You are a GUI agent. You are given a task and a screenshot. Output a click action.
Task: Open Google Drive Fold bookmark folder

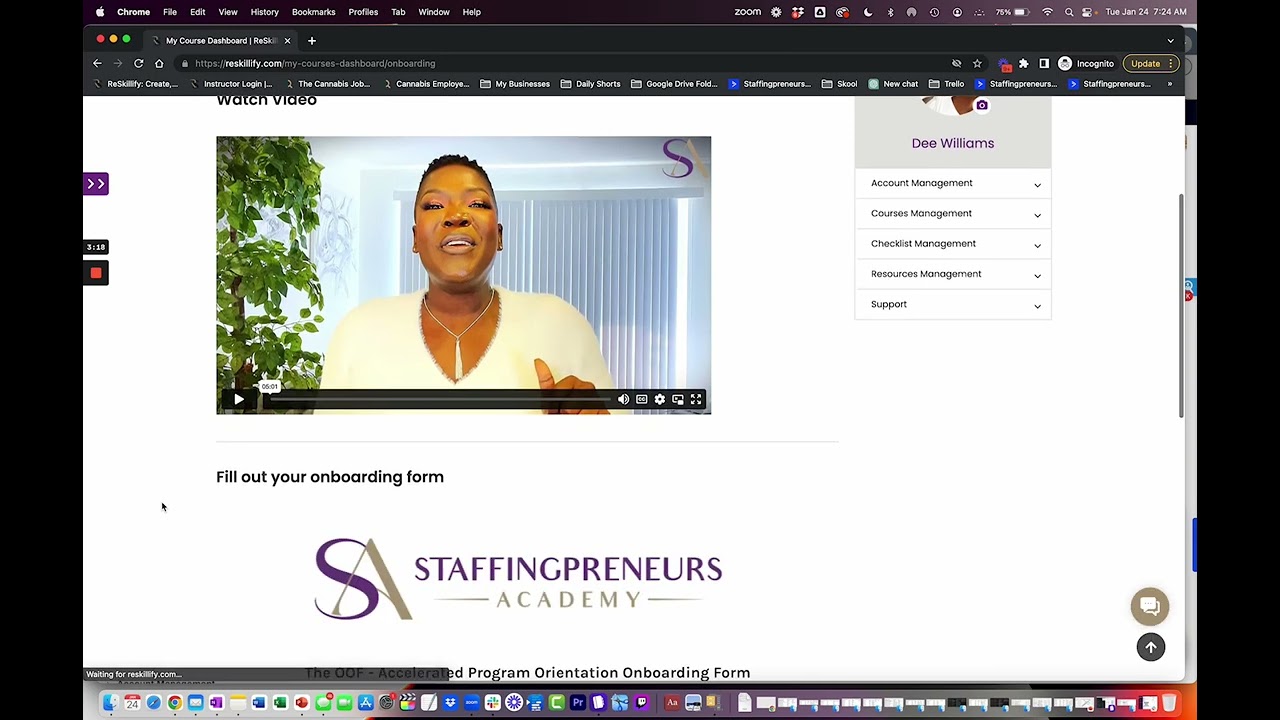(x=674, y=84)
